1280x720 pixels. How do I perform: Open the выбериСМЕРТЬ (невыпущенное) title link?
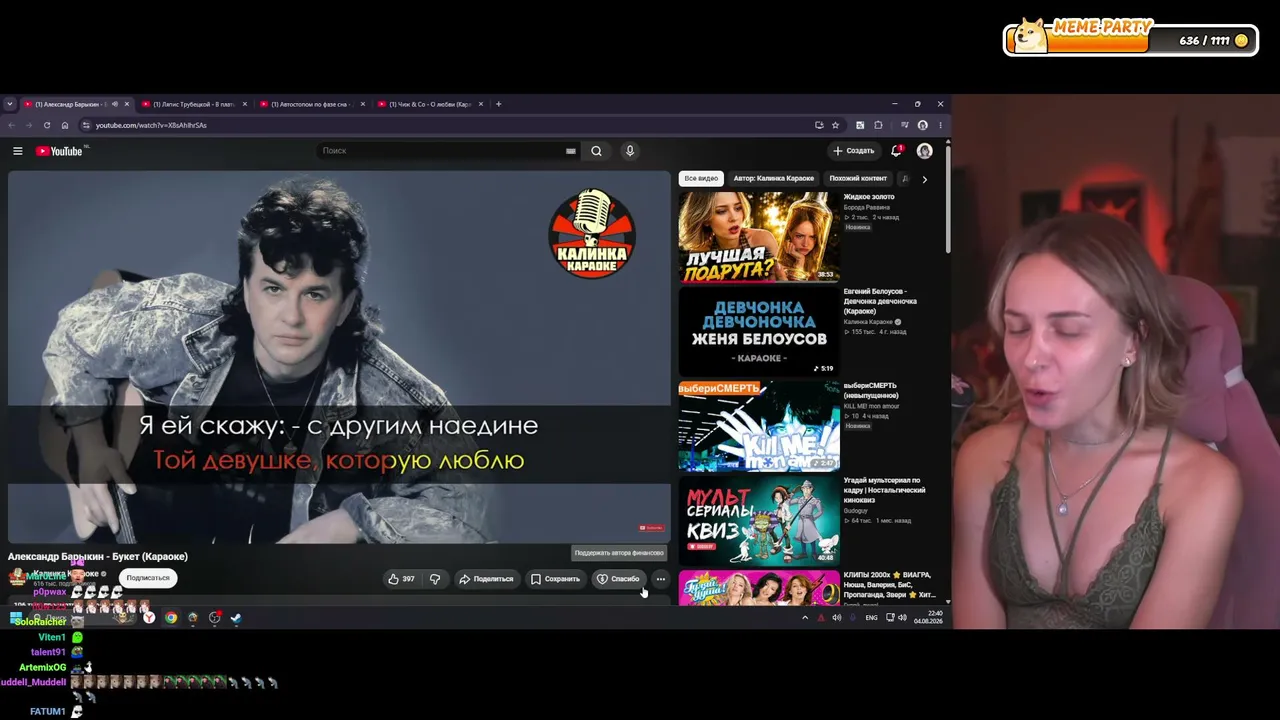point(871,390)
